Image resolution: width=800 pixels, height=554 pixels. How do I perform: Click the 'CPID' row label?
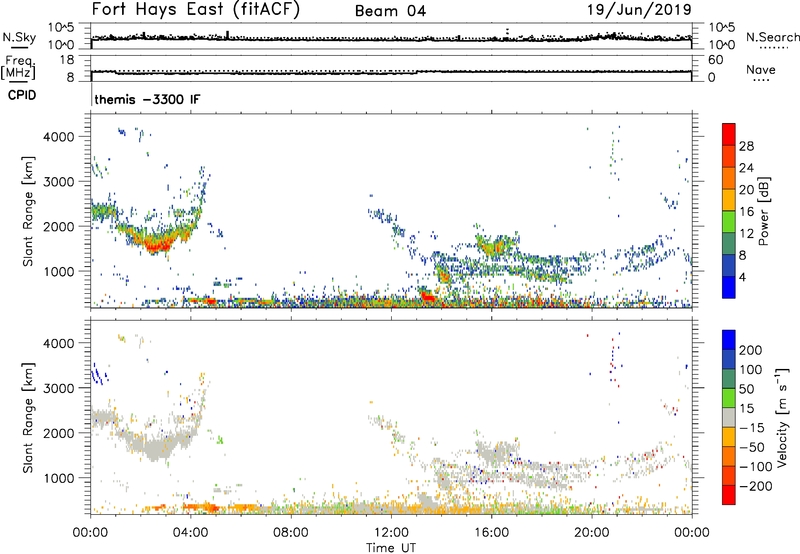(22, 95)
